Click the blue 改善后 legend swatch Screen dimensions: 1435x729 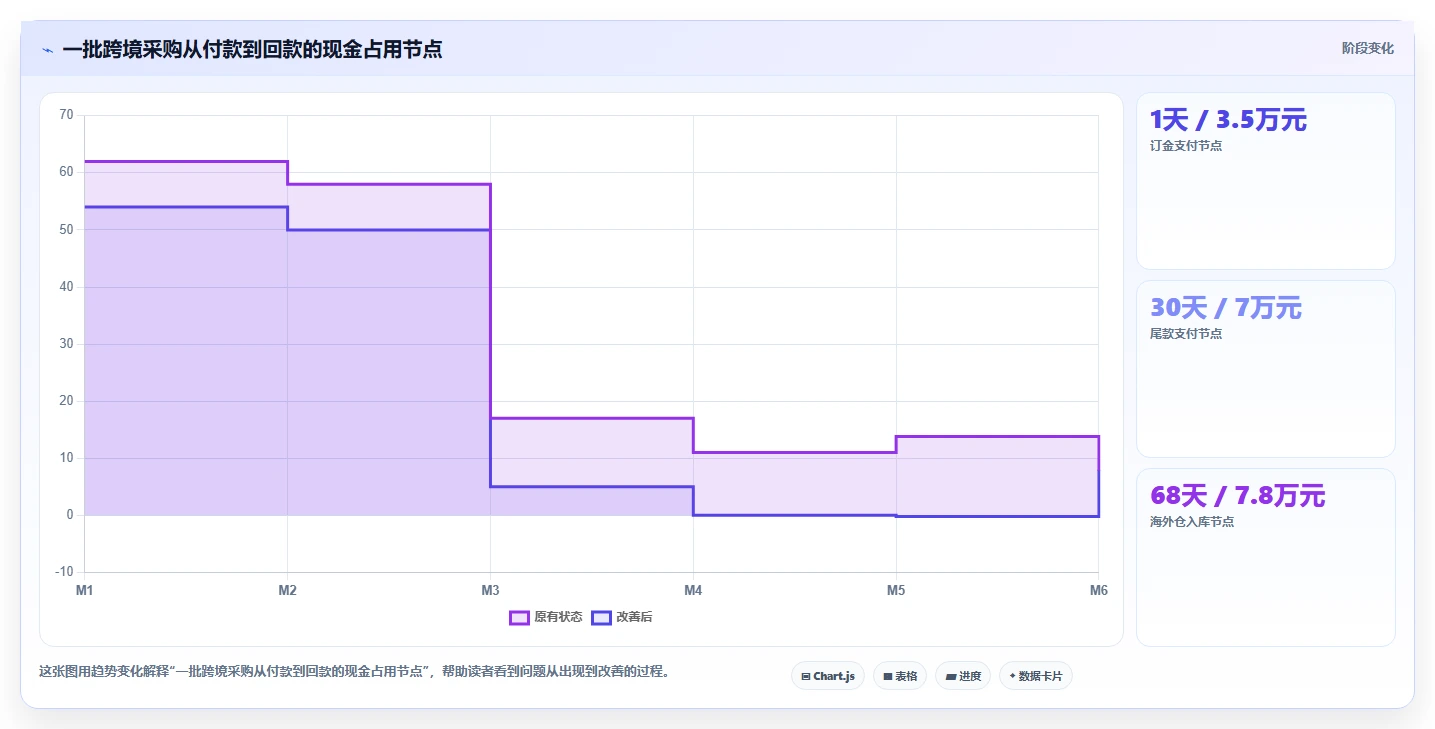(601, 617)
